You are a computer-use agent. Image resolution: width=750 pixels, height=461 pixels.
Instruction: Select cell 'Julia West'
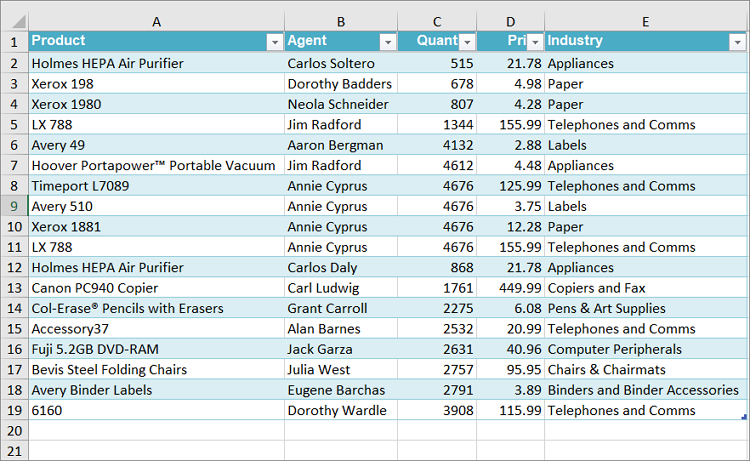tap(341, 370)
